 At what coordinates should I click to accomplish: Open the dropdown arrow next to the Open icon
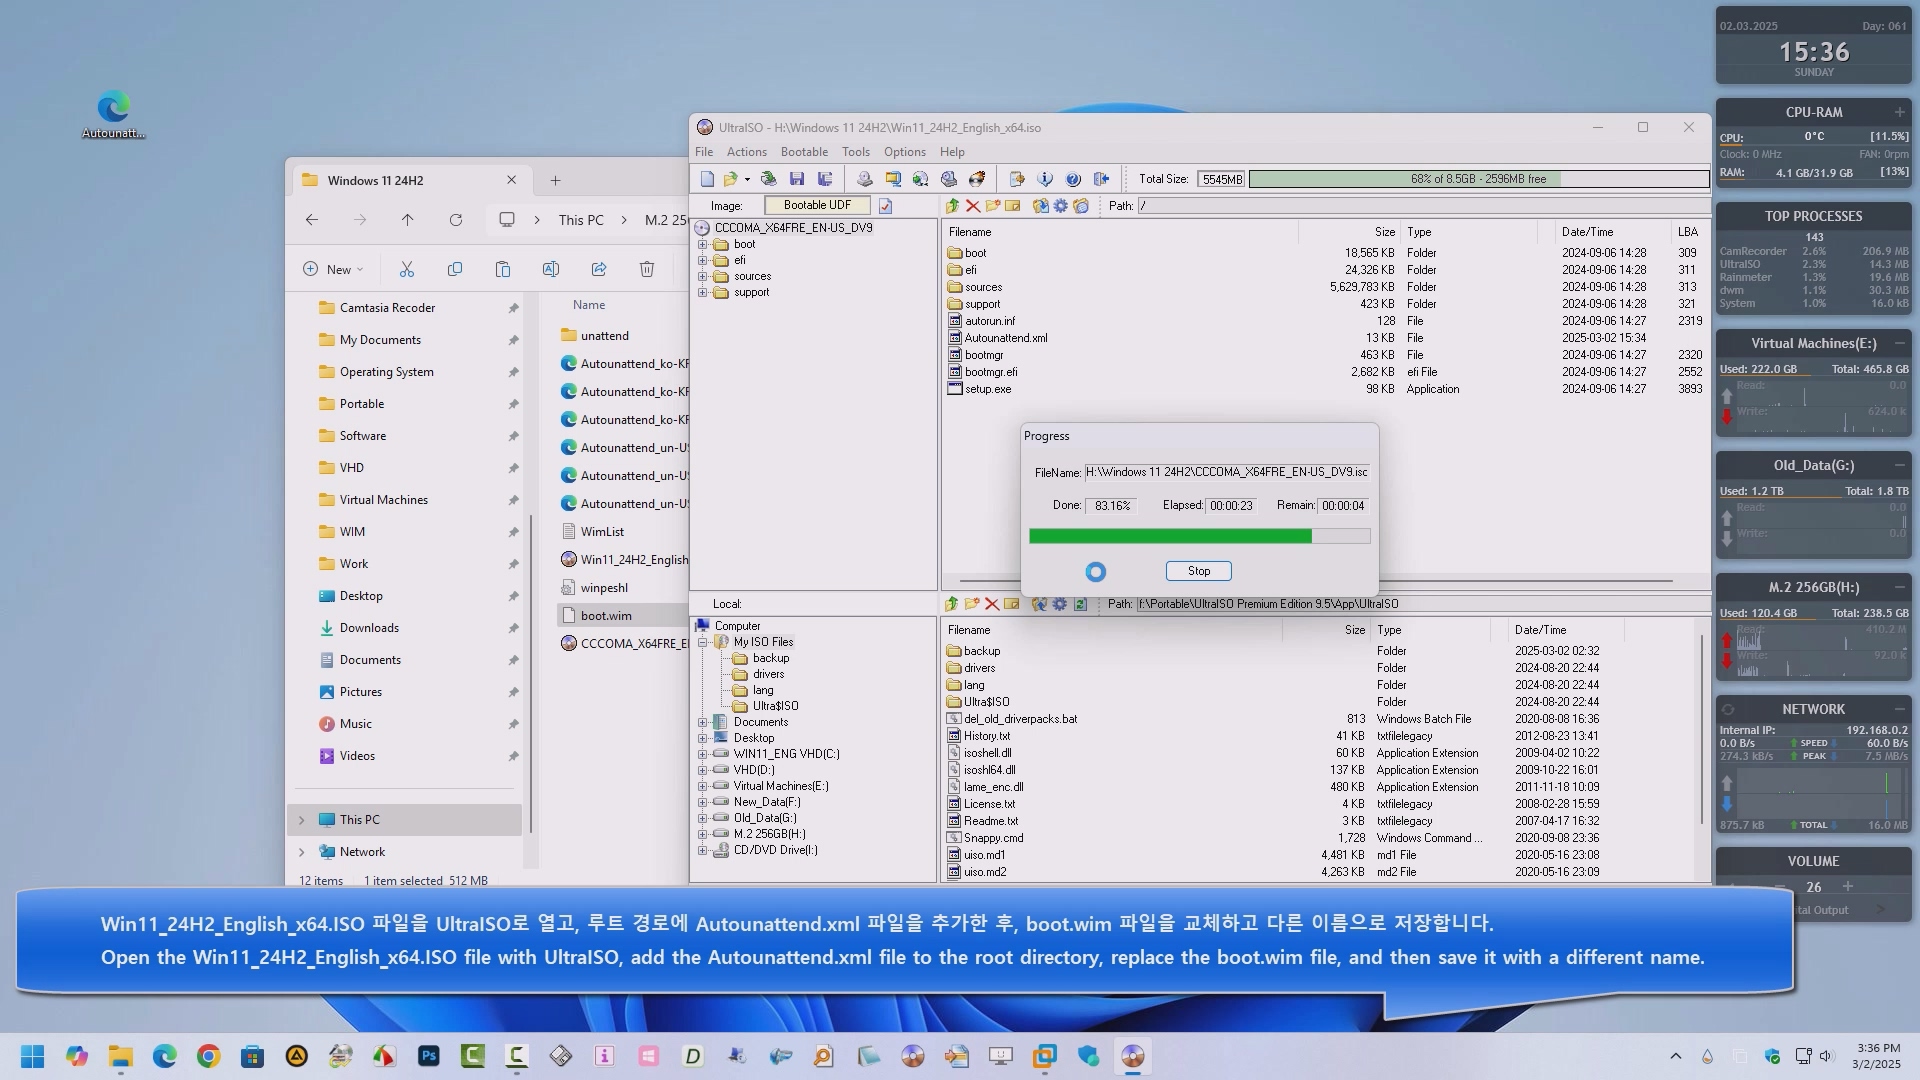point(747,180)
